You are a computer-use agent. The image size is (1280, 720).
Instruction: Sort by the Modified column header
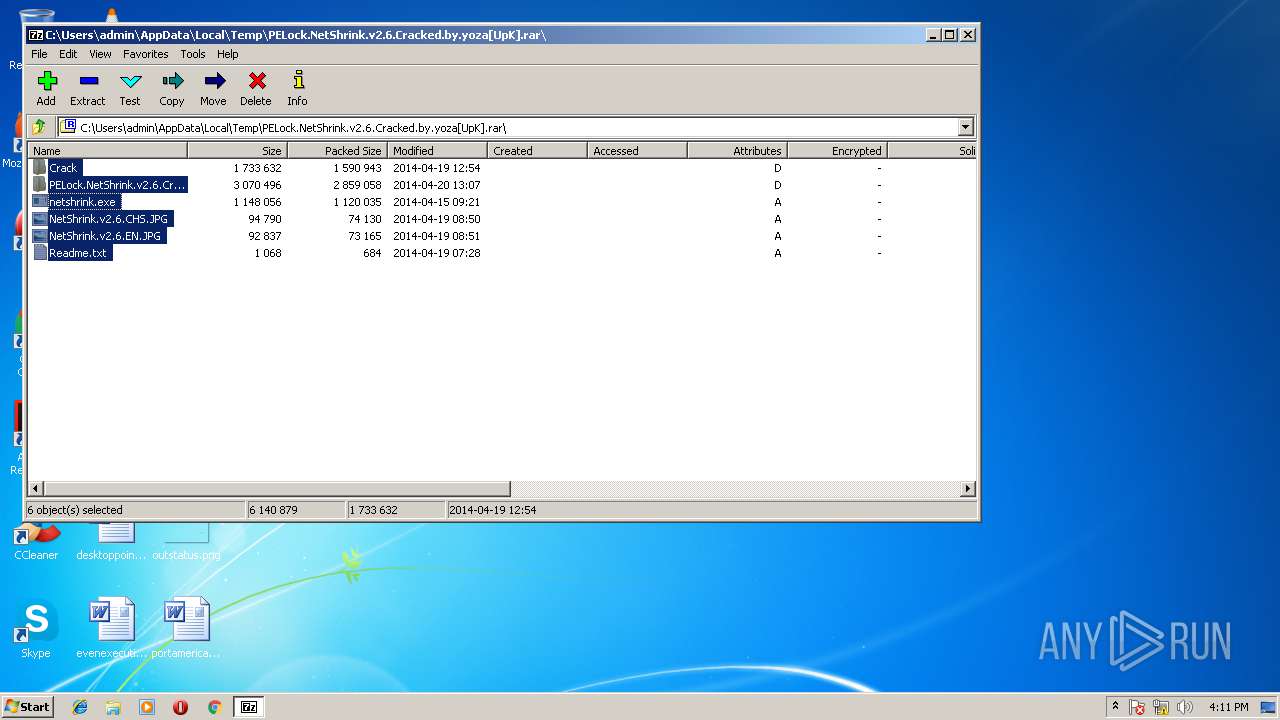coord(437,151)
